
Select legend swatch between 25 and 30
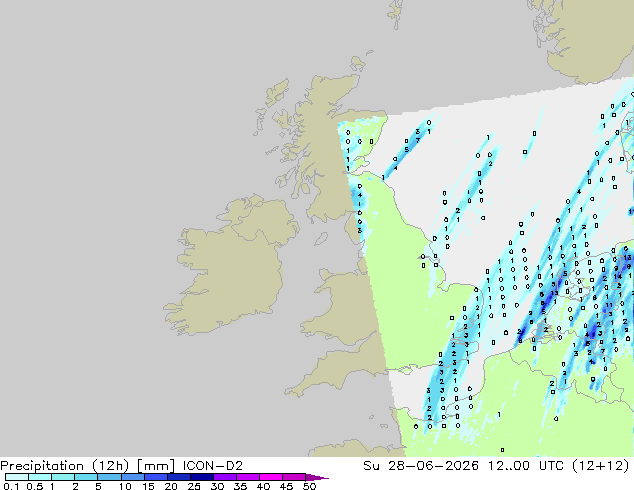[x=201, y=477]
